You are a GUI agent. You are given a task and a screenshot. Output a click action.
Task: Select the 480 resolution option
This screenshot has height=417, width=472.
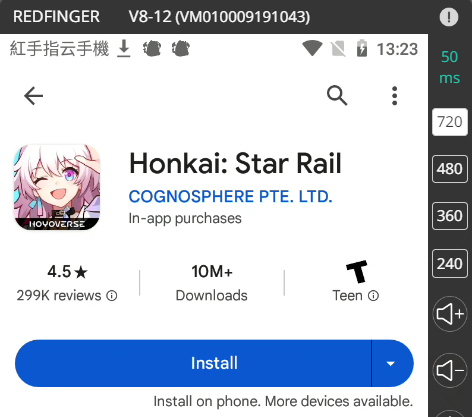450,169
